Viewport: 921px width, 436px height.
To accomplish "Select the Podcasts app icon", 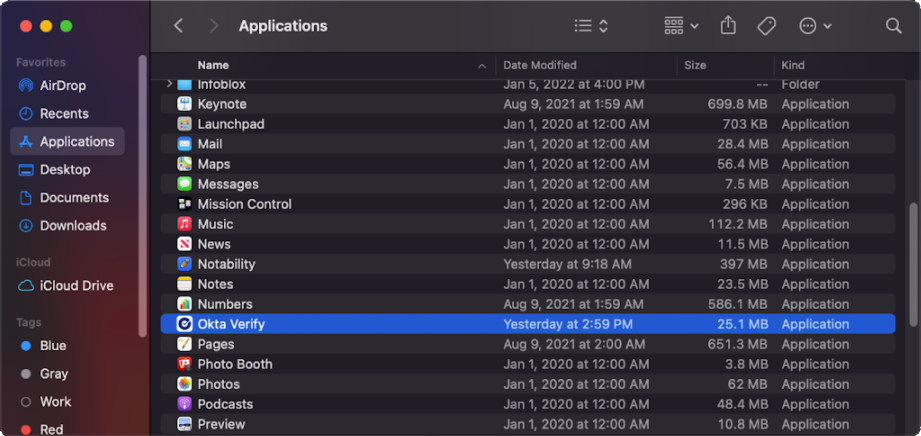I will (x=185, y=404).
